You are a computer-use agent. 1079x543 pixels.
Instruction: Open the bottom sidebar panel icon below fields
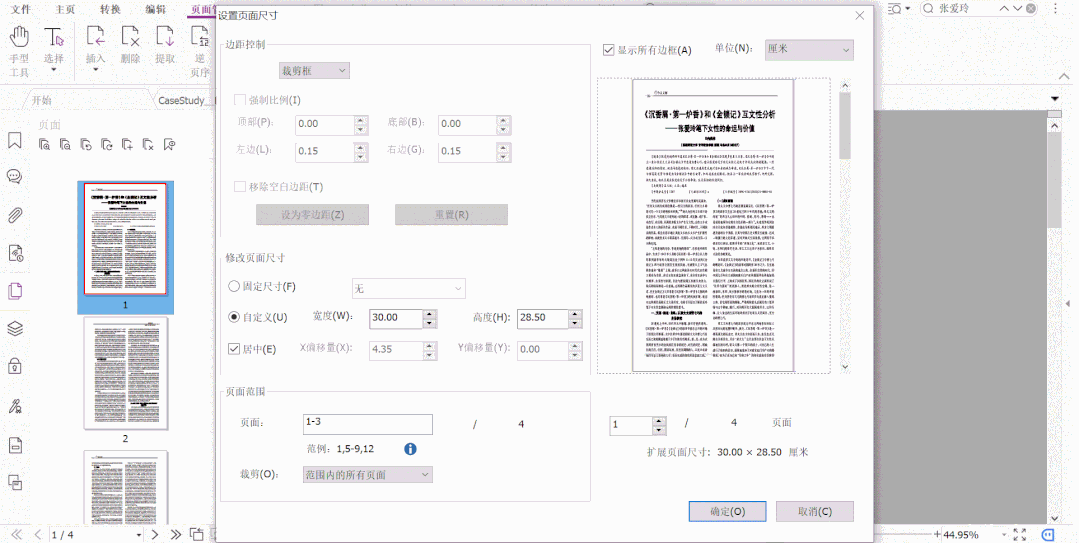point(14,482)
